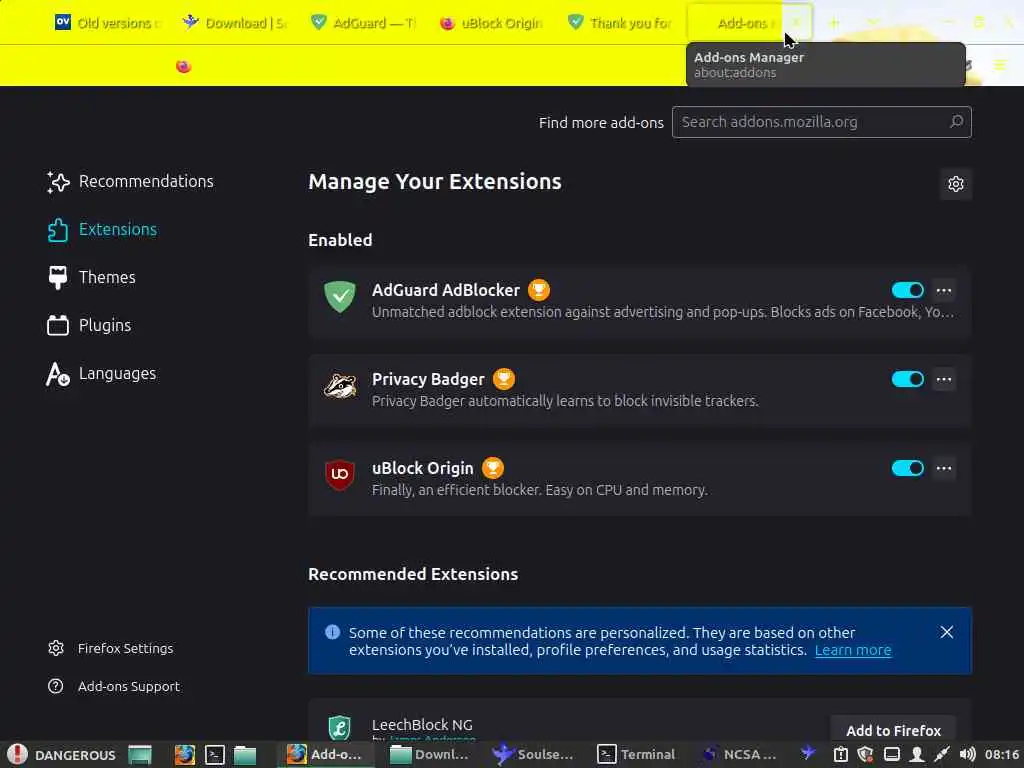Image resolution: width=1024 pixels, height=768 pixels.
Task: Open the Add-ons Support help link
Action: (x=114, y=686)
